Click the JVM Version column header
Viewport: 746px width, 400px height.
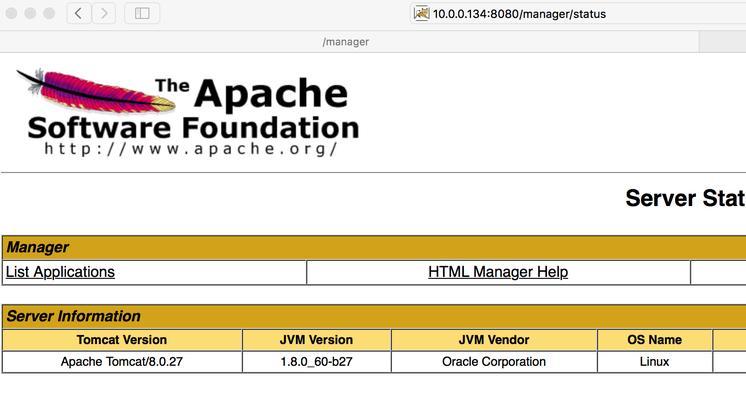tap(316, 340)
